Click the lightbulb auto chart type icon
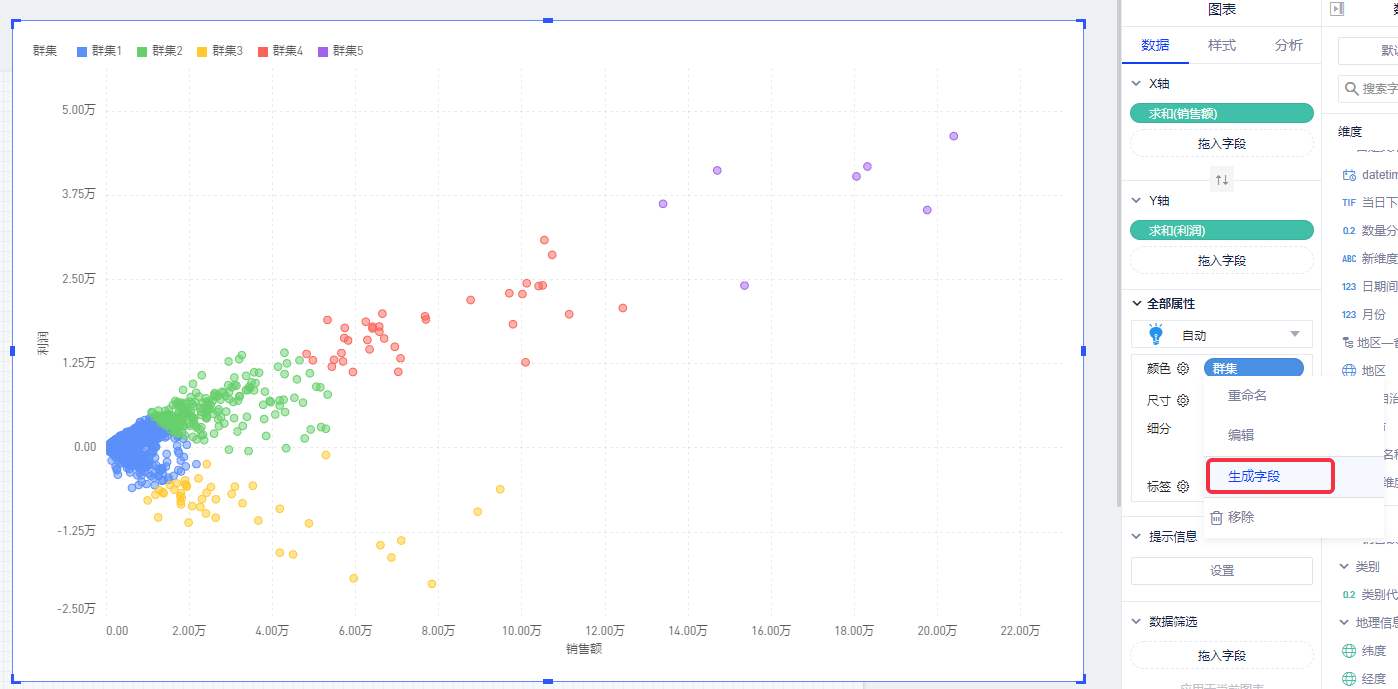The height and width of the screenshot is (689, 1398). coord(1156,335)
